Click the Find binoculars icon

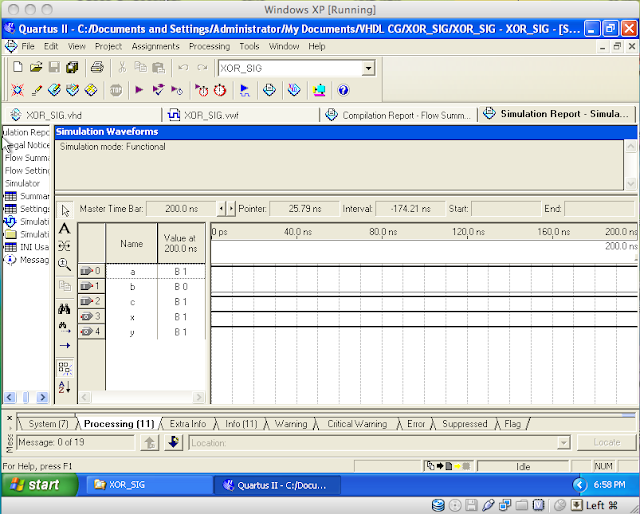click(65, 309)
